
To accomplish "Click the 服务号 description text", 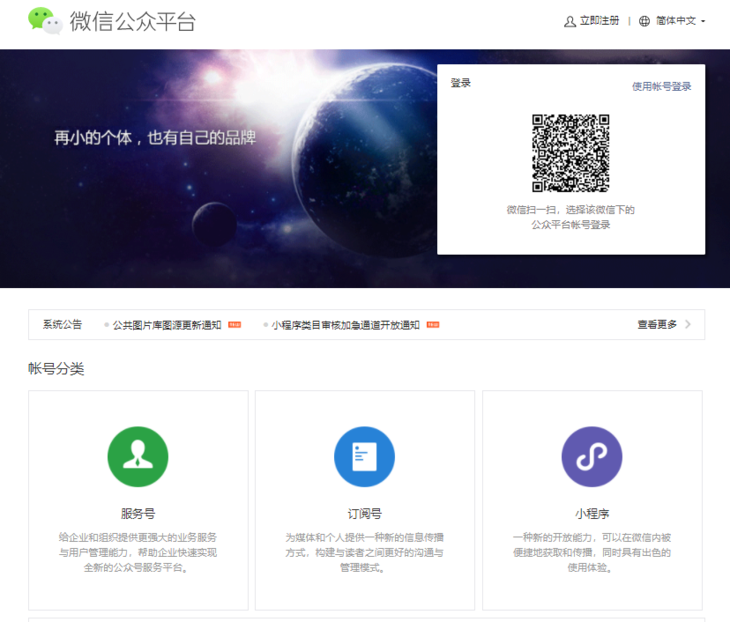I will [x=138, y=553].
